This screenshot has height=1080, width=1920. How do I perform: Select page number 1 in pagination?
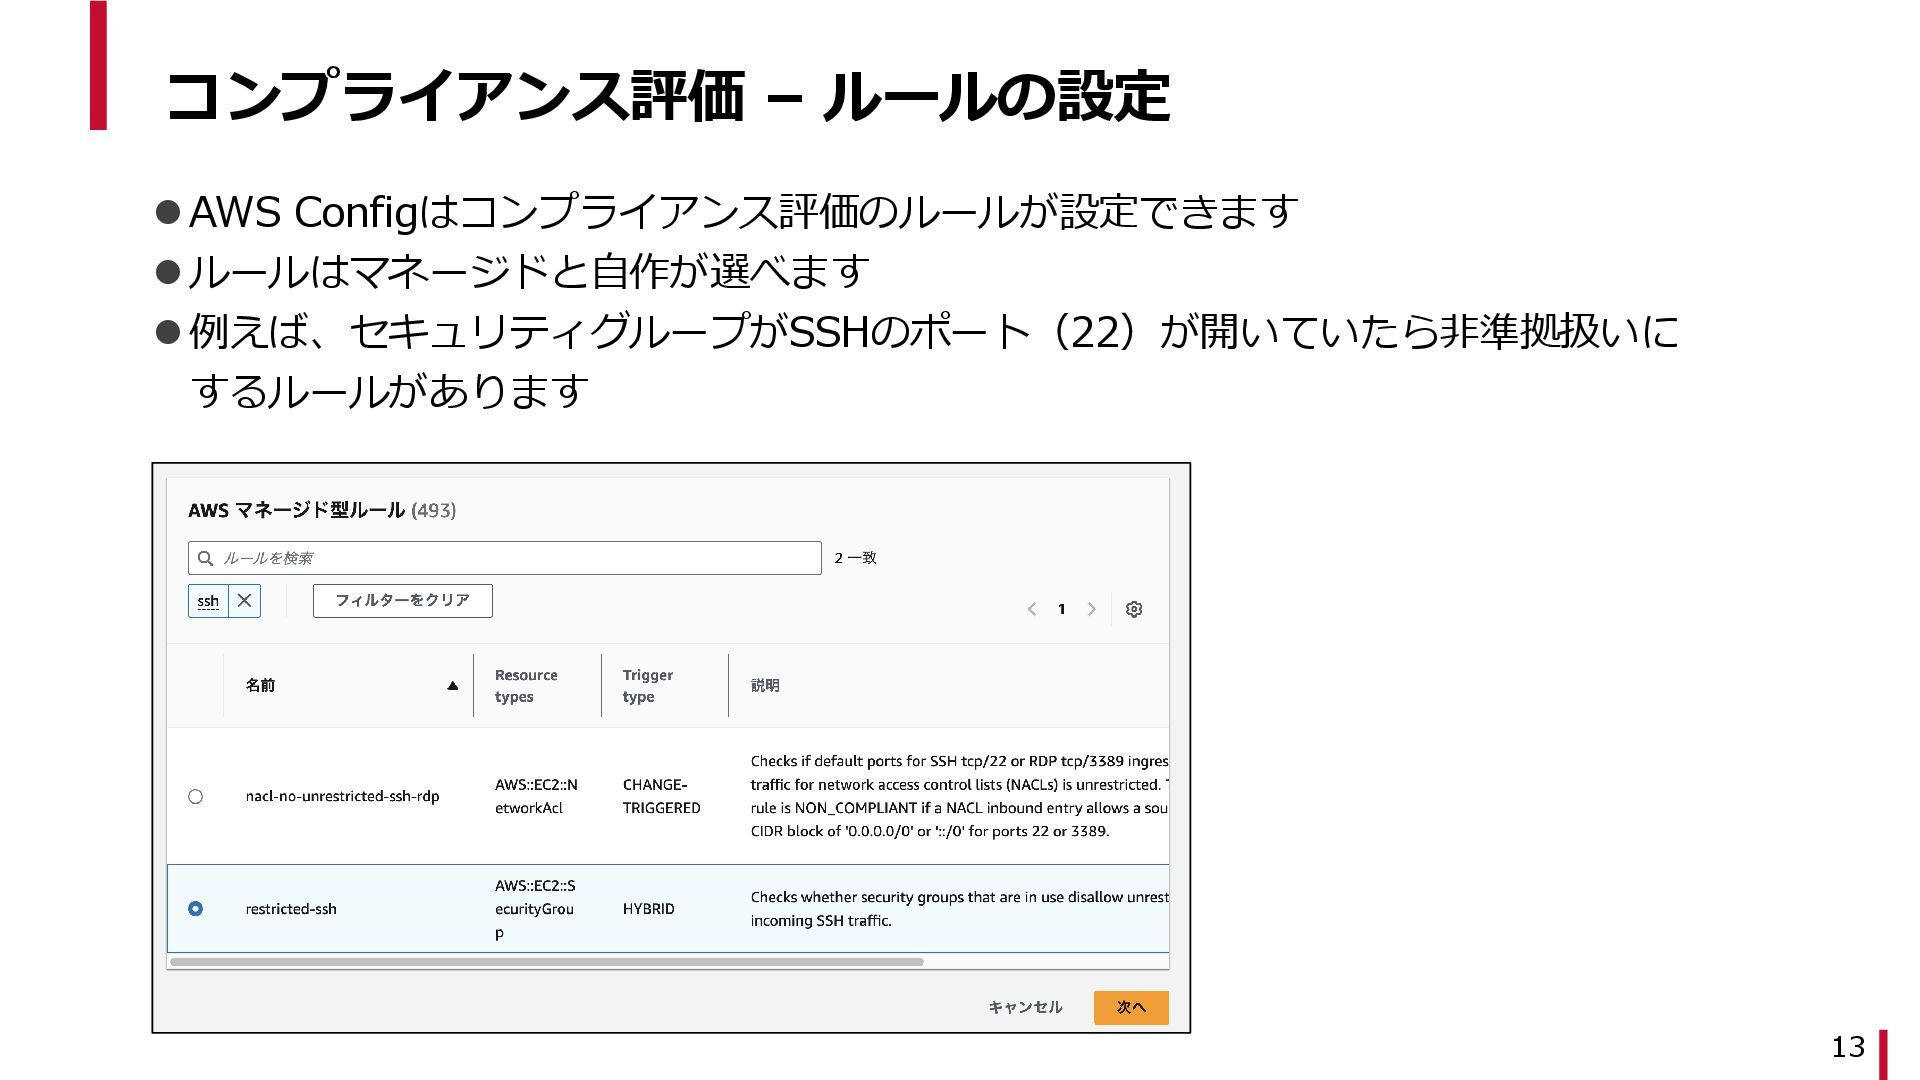[x=1061, y=609]
